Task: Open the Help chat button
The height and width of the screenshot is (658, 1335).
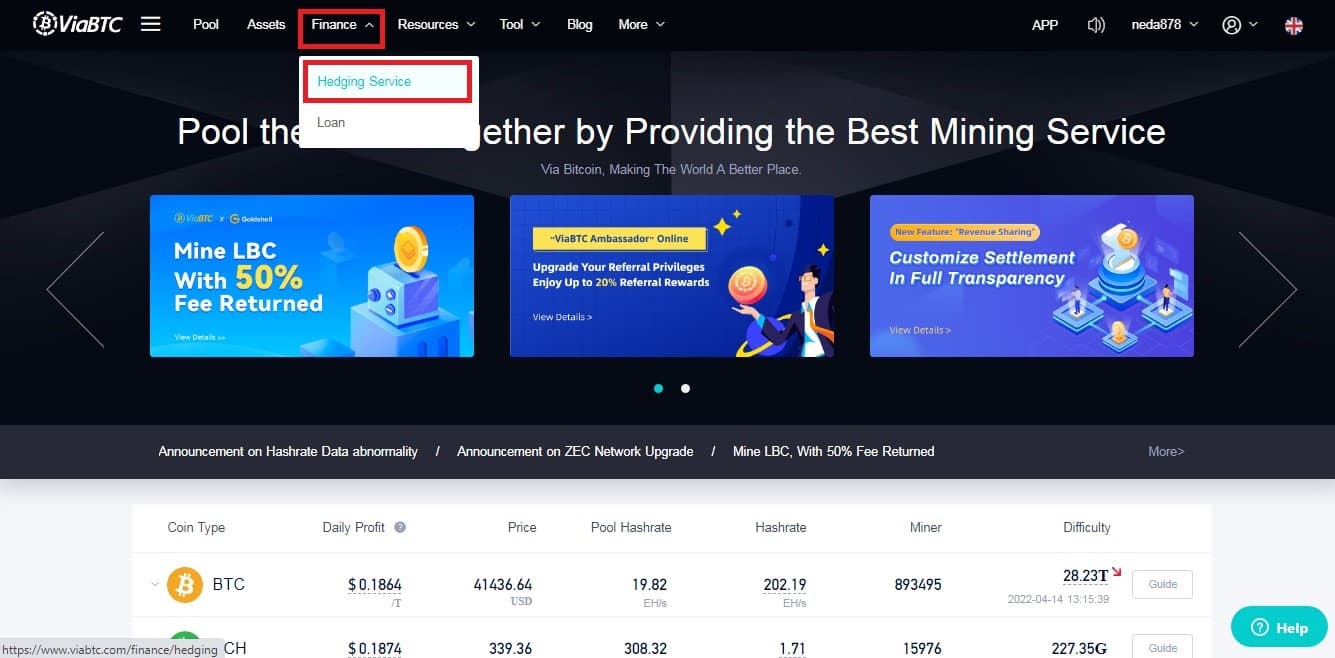Action: [1278, 627]
